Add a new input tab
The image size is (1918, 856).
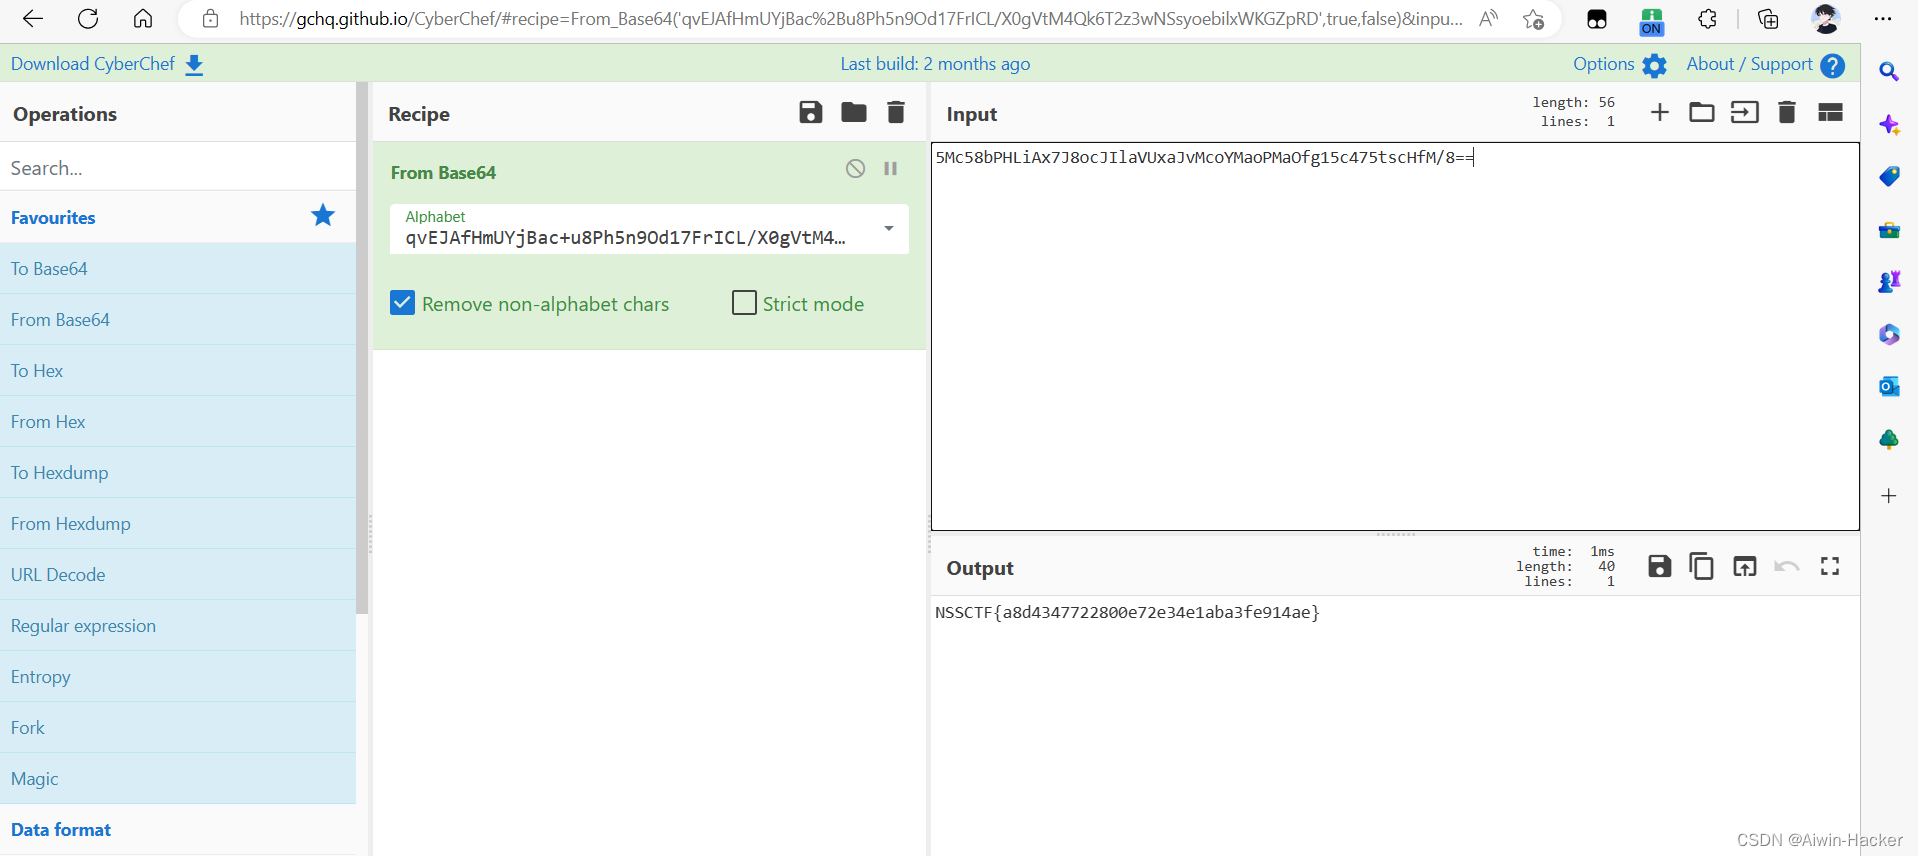pos(1659,112)
